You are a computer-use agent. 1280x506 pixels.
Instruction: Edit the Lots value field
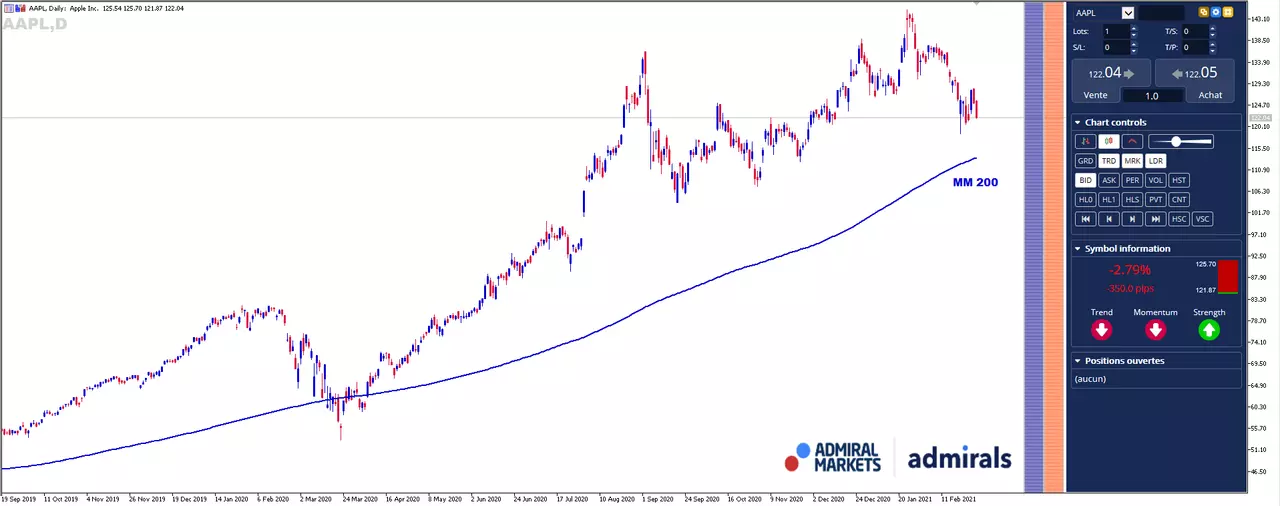pyautogui.click(x=1117, y=31)
